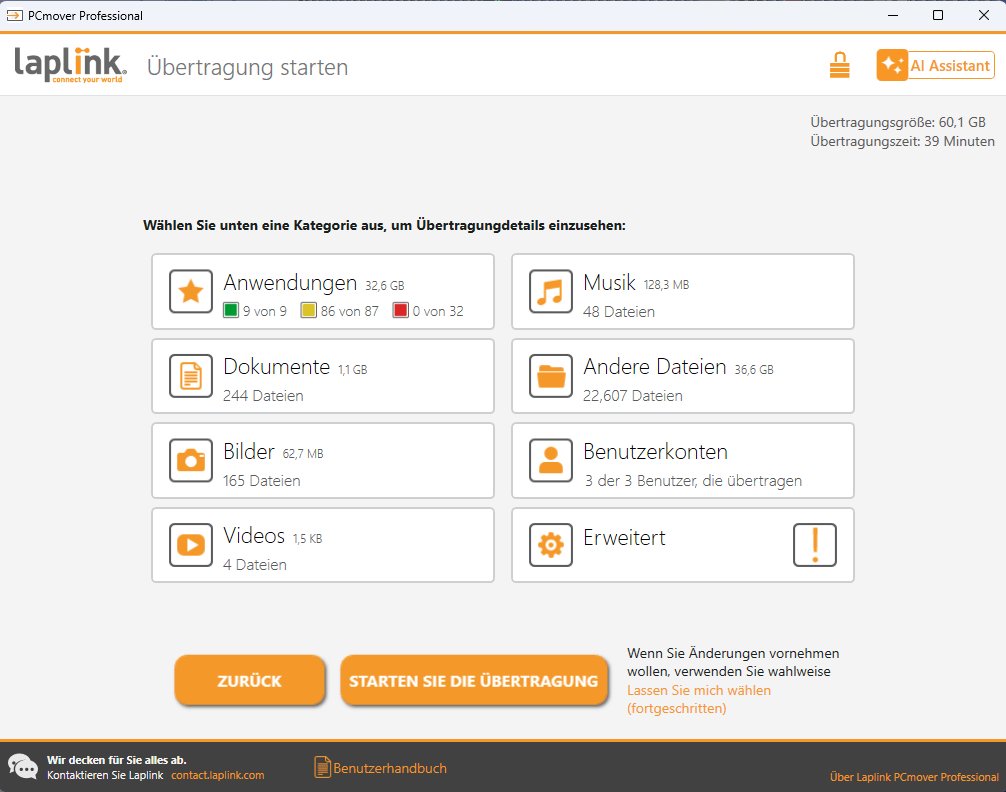The image size is (1006, 792).
Task: Click the 'Übertragungszeit: 39 Minuten' text
Action: tap(902, 141)
